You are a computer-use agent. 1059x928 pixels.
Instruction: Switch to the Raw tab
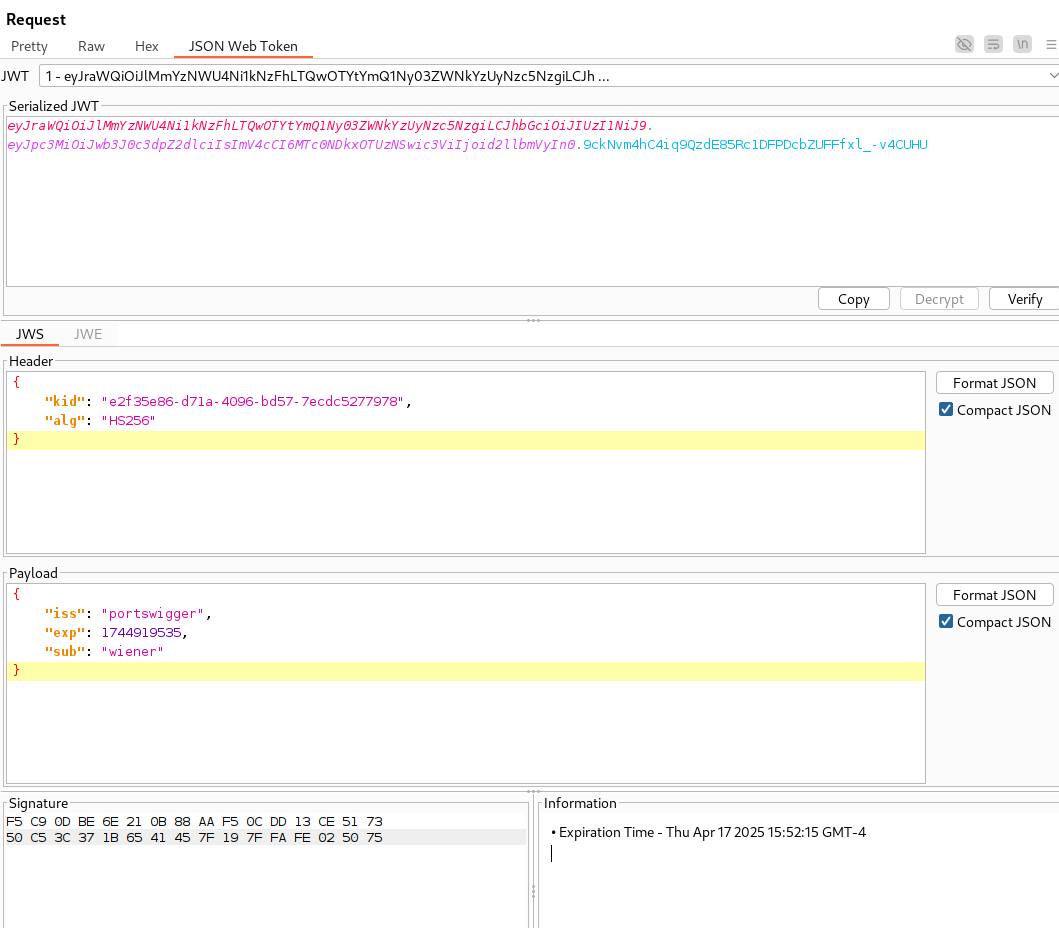91,46
